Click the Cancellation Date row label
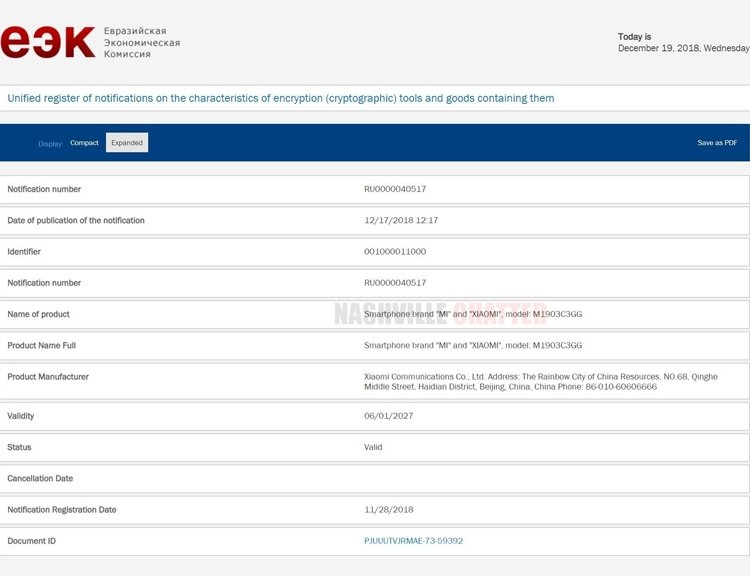Screen dimensions: 750x576 coord(40,478)
